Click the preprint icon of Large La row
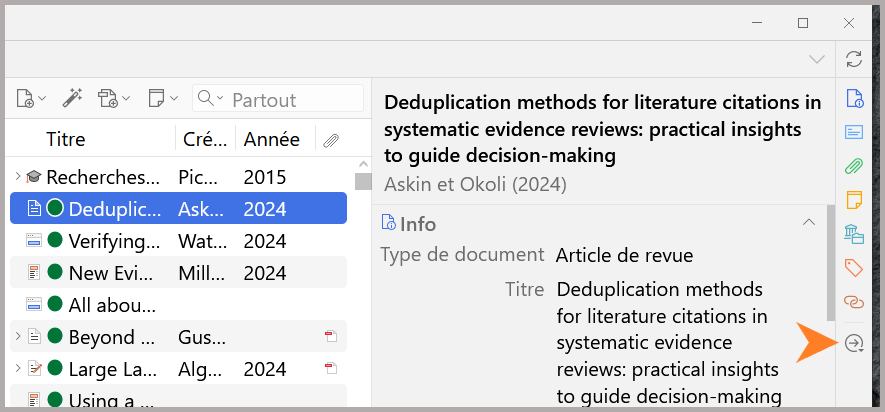This screenshot has height=412, width=885. tap(34, 369)
